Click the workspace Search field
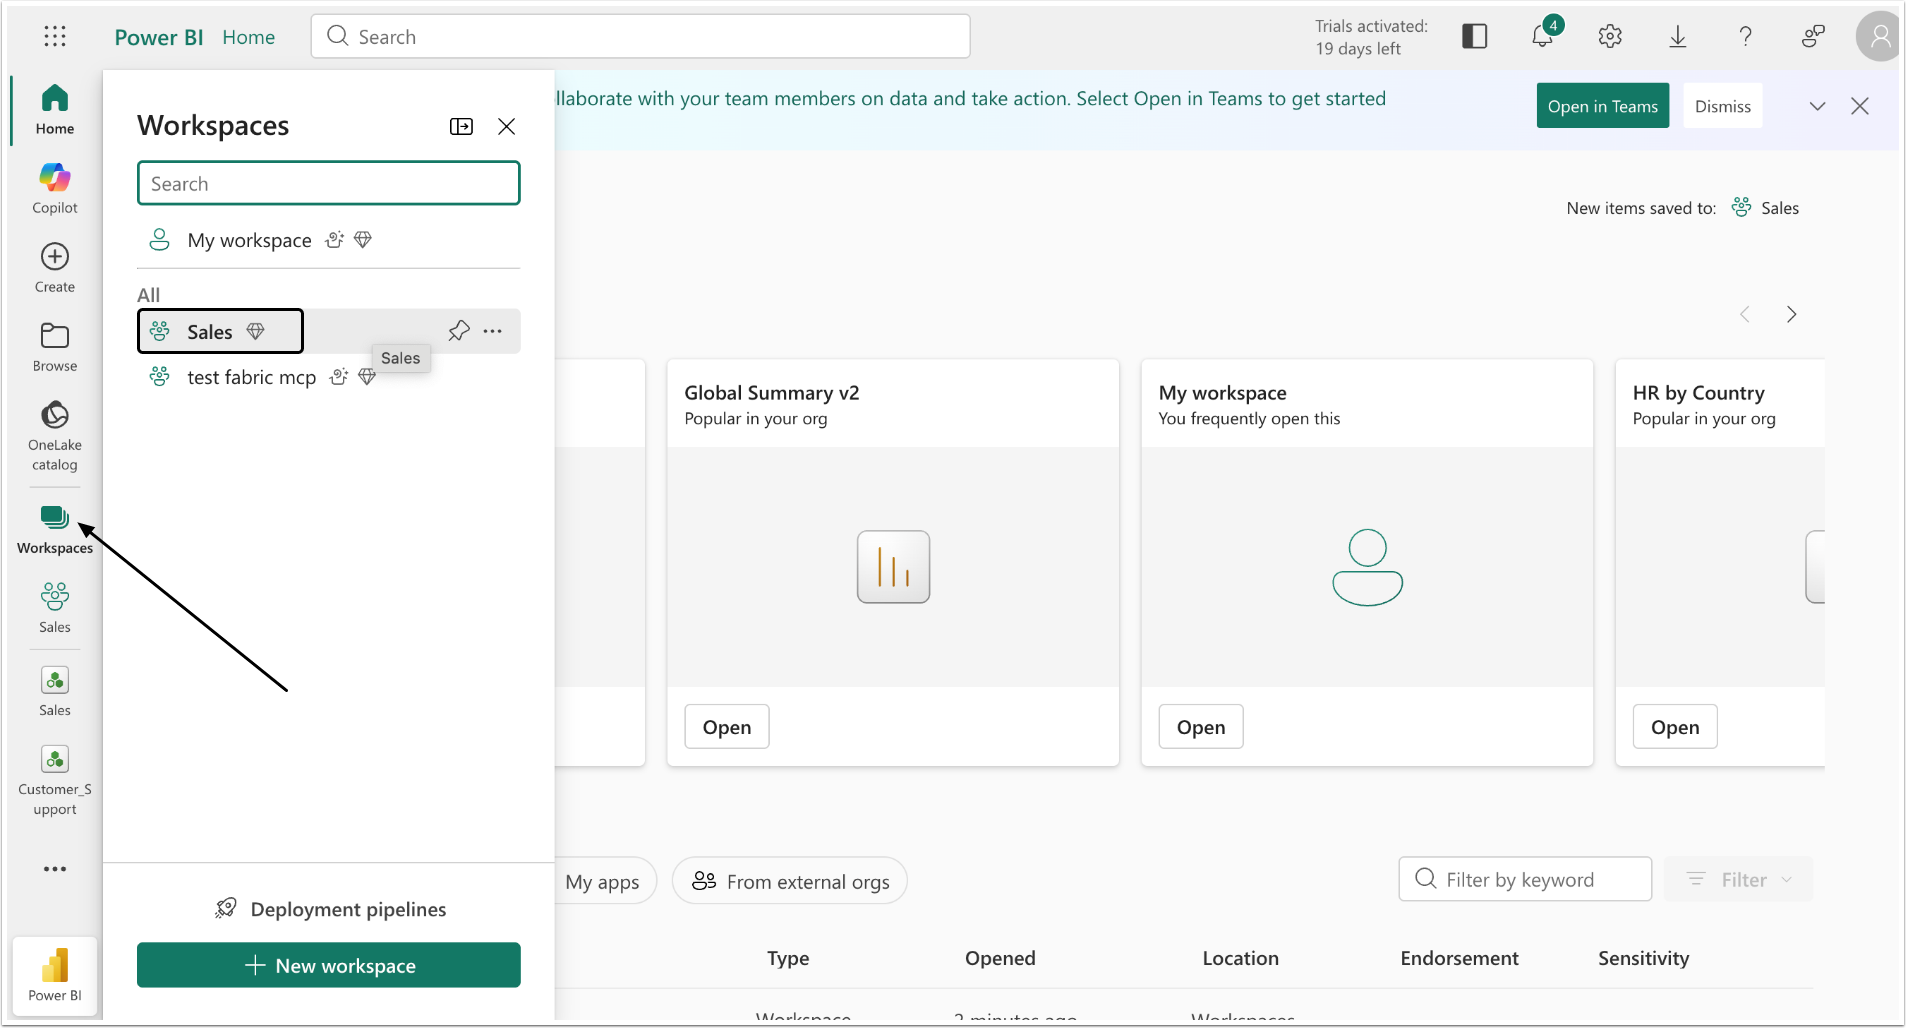This screenshot has height=1028, width=1906. pos(329,184)
